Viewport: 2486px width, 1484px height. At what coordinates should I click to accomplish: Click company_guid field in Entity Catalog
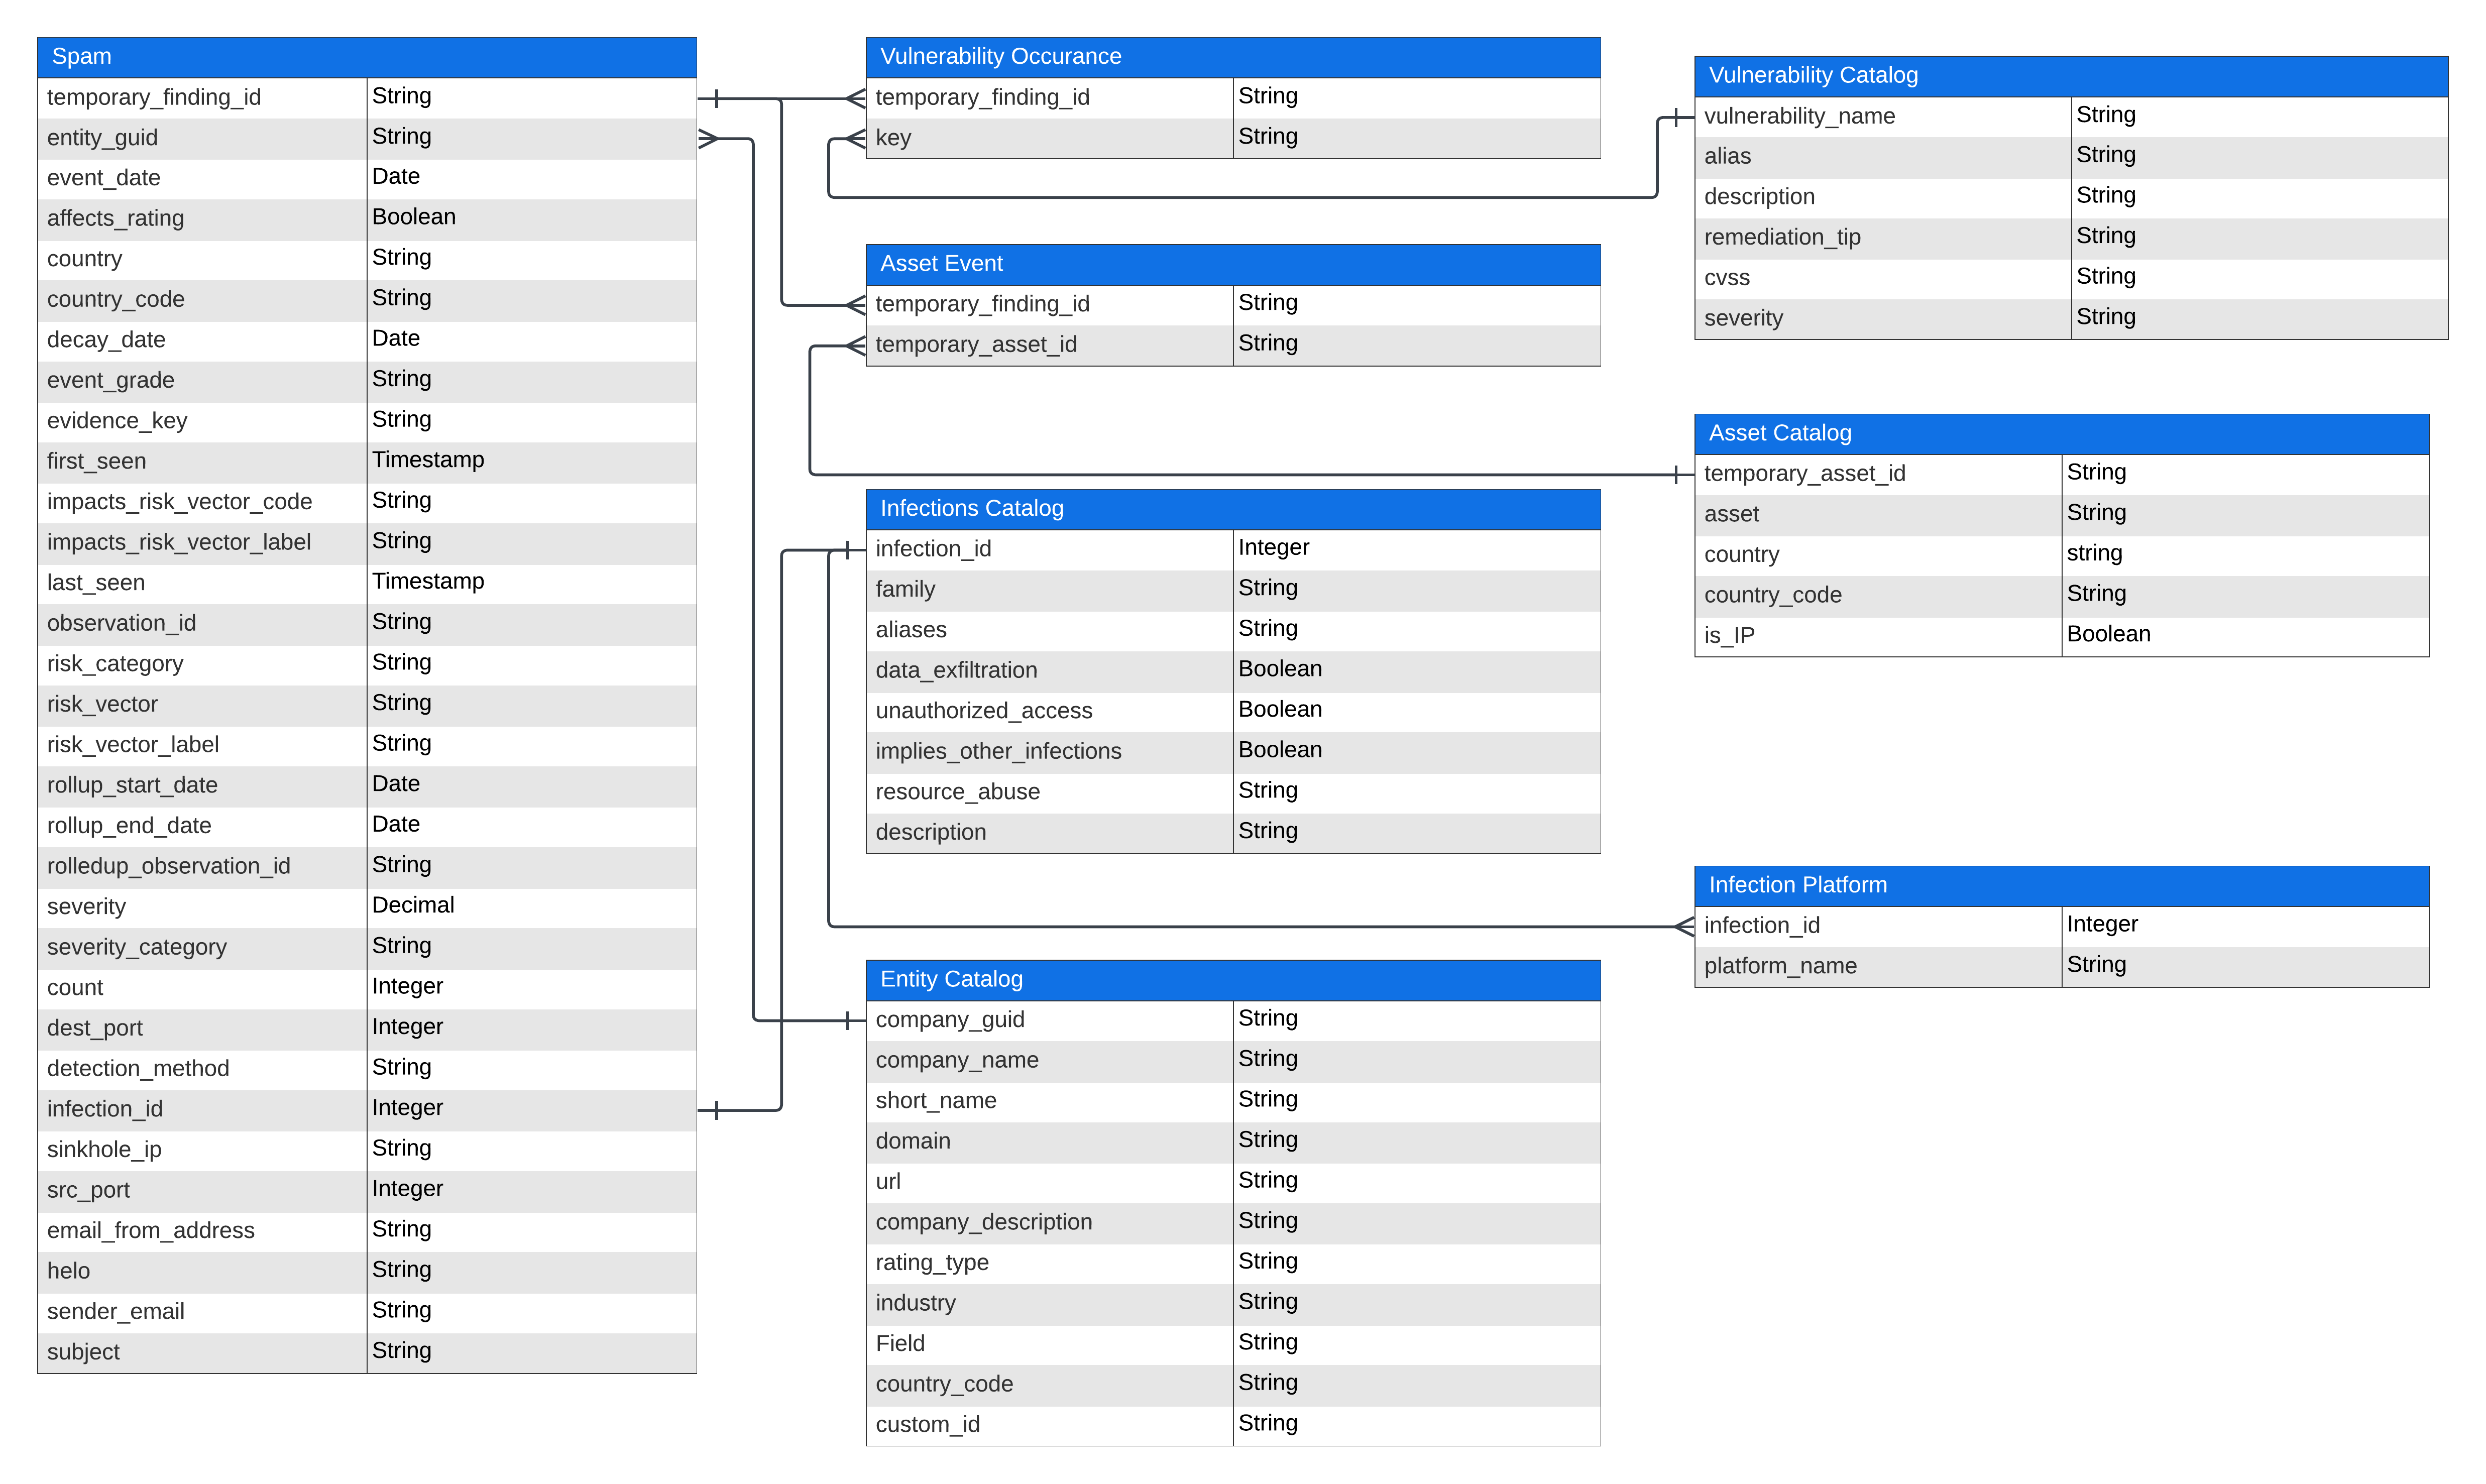tap(949, 1020)
